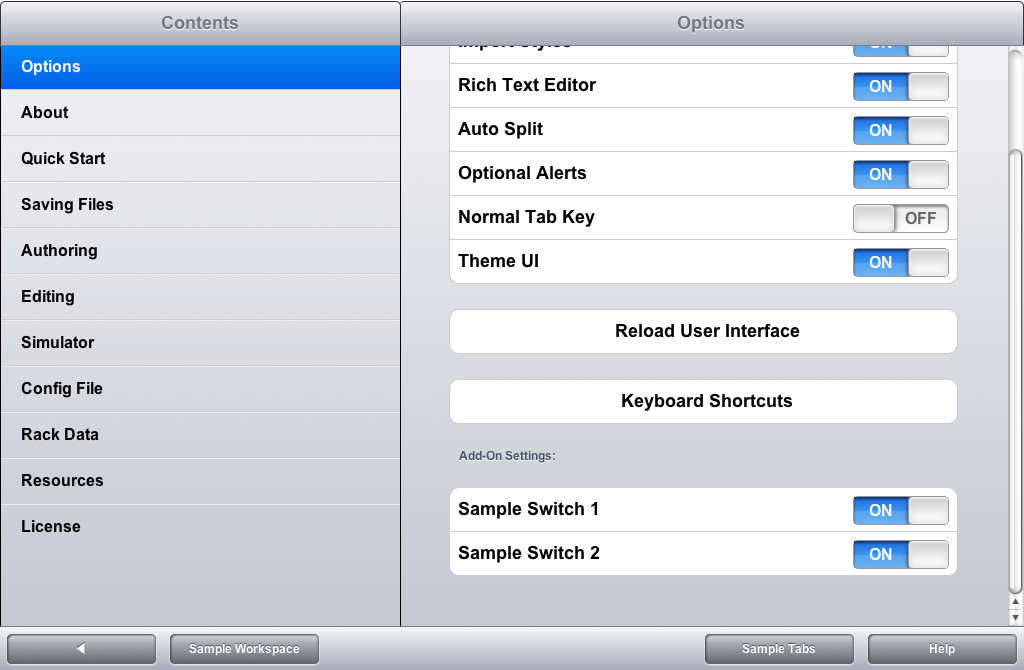Open the Simulator documentation entry
1024x670 pixels.
[200, 342]
